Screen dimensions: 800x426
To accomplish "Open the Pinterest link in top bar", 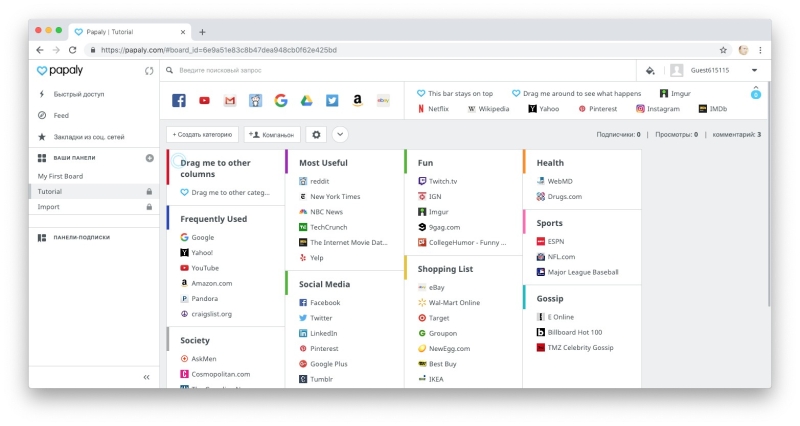I will (597, 109).
